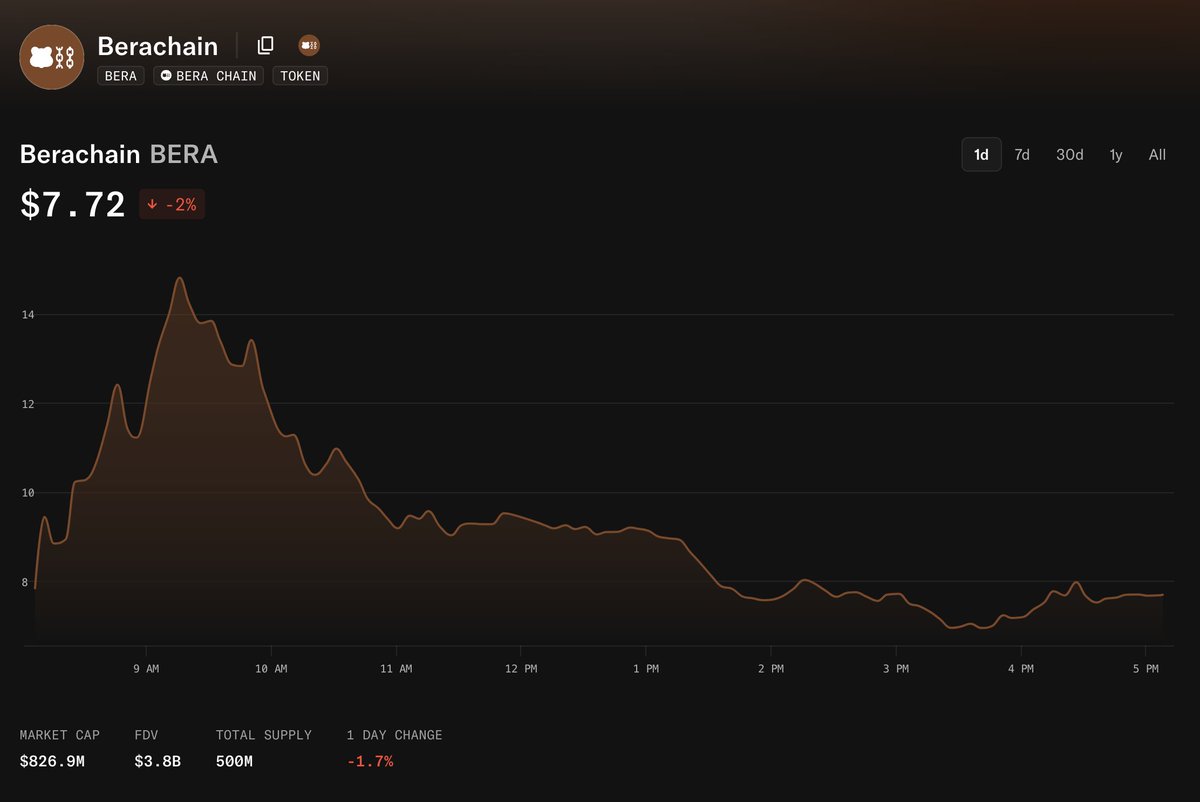Show the 1y price chart
1200x802 pixels.
1116,155
